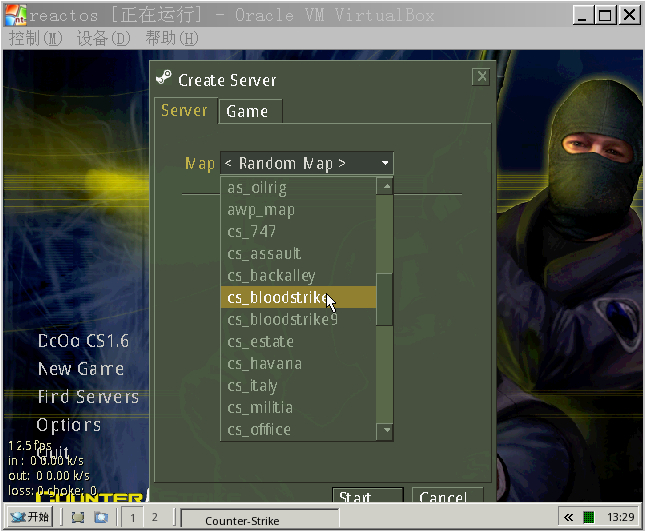Choose awp_map from map list
645x531 pixels.
(298, 210)
